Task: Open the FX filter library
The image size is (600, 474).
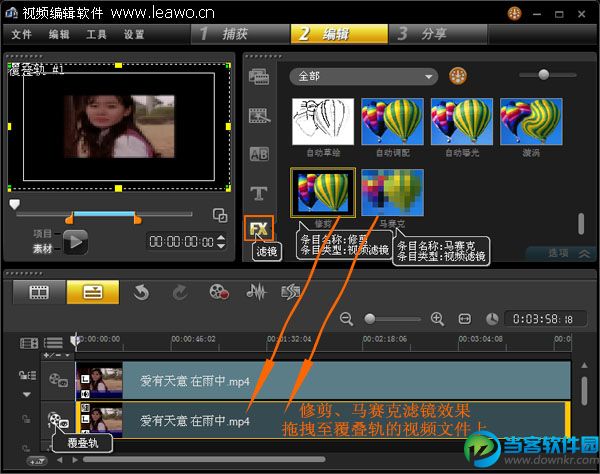Action: click(x=259, y=228)
